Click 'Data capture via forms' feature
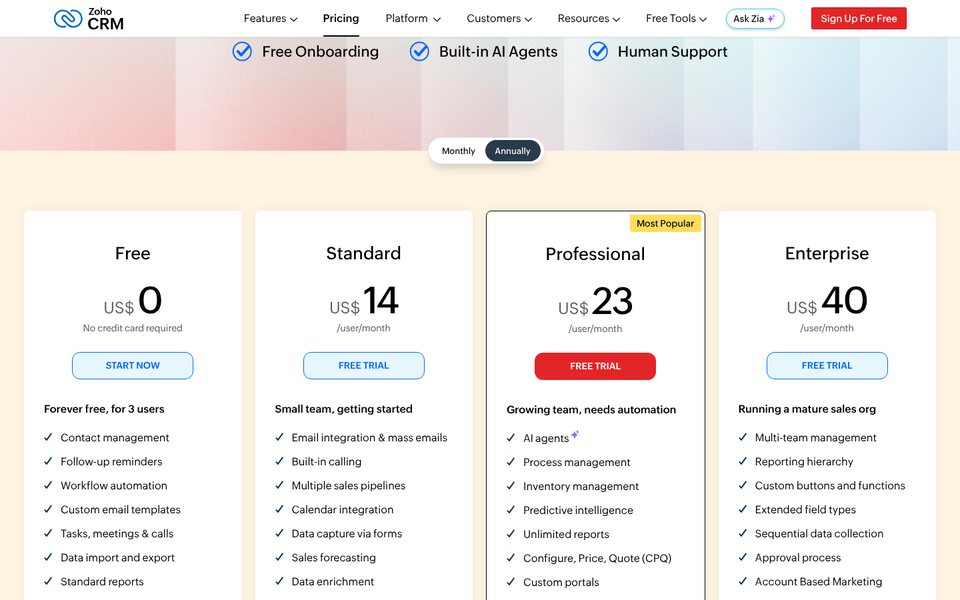This screenshot has width=960, height=600. 347,533
